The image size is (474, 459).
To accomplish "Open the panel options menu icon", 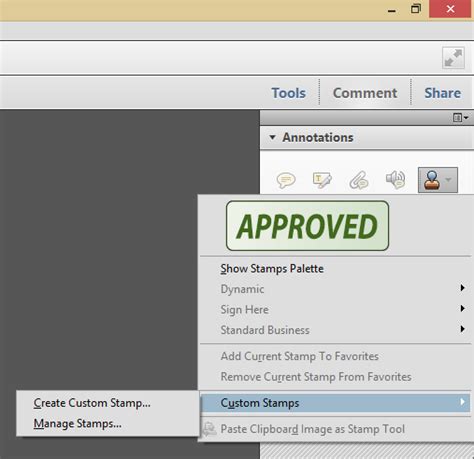I will pyautogui.click(x=461, y=118).
